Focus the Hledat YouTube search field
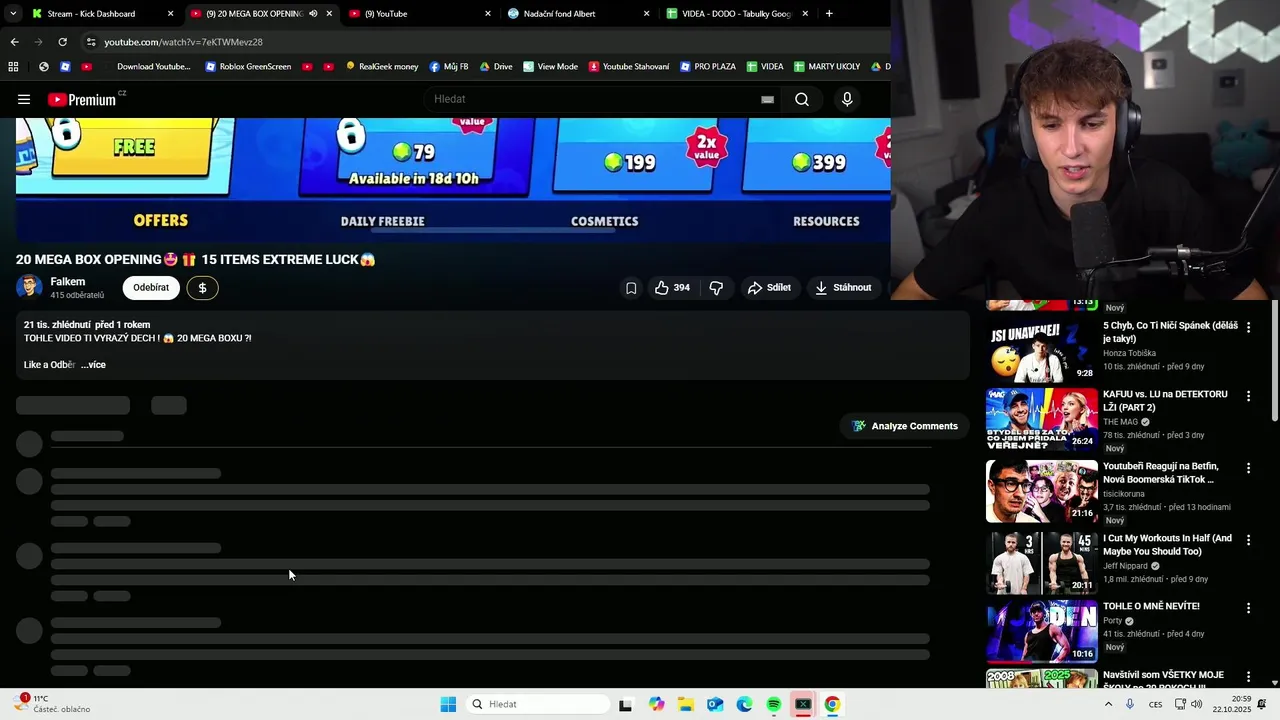Viewport: 1280px width, 720px height. click(595, 99)
